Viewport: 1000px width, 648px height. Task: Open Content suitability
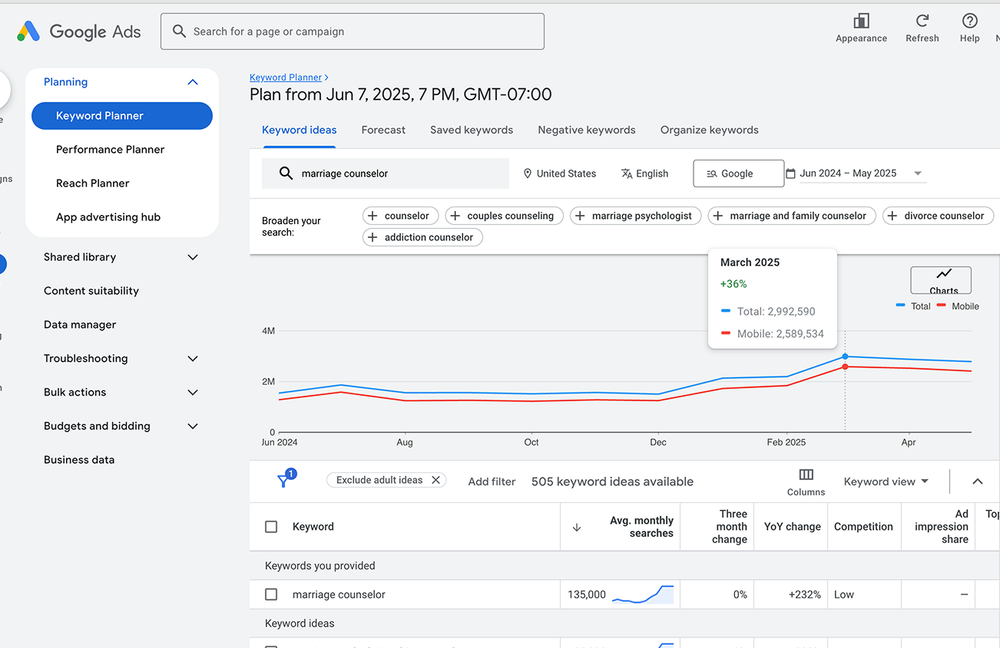click(91, 291)
